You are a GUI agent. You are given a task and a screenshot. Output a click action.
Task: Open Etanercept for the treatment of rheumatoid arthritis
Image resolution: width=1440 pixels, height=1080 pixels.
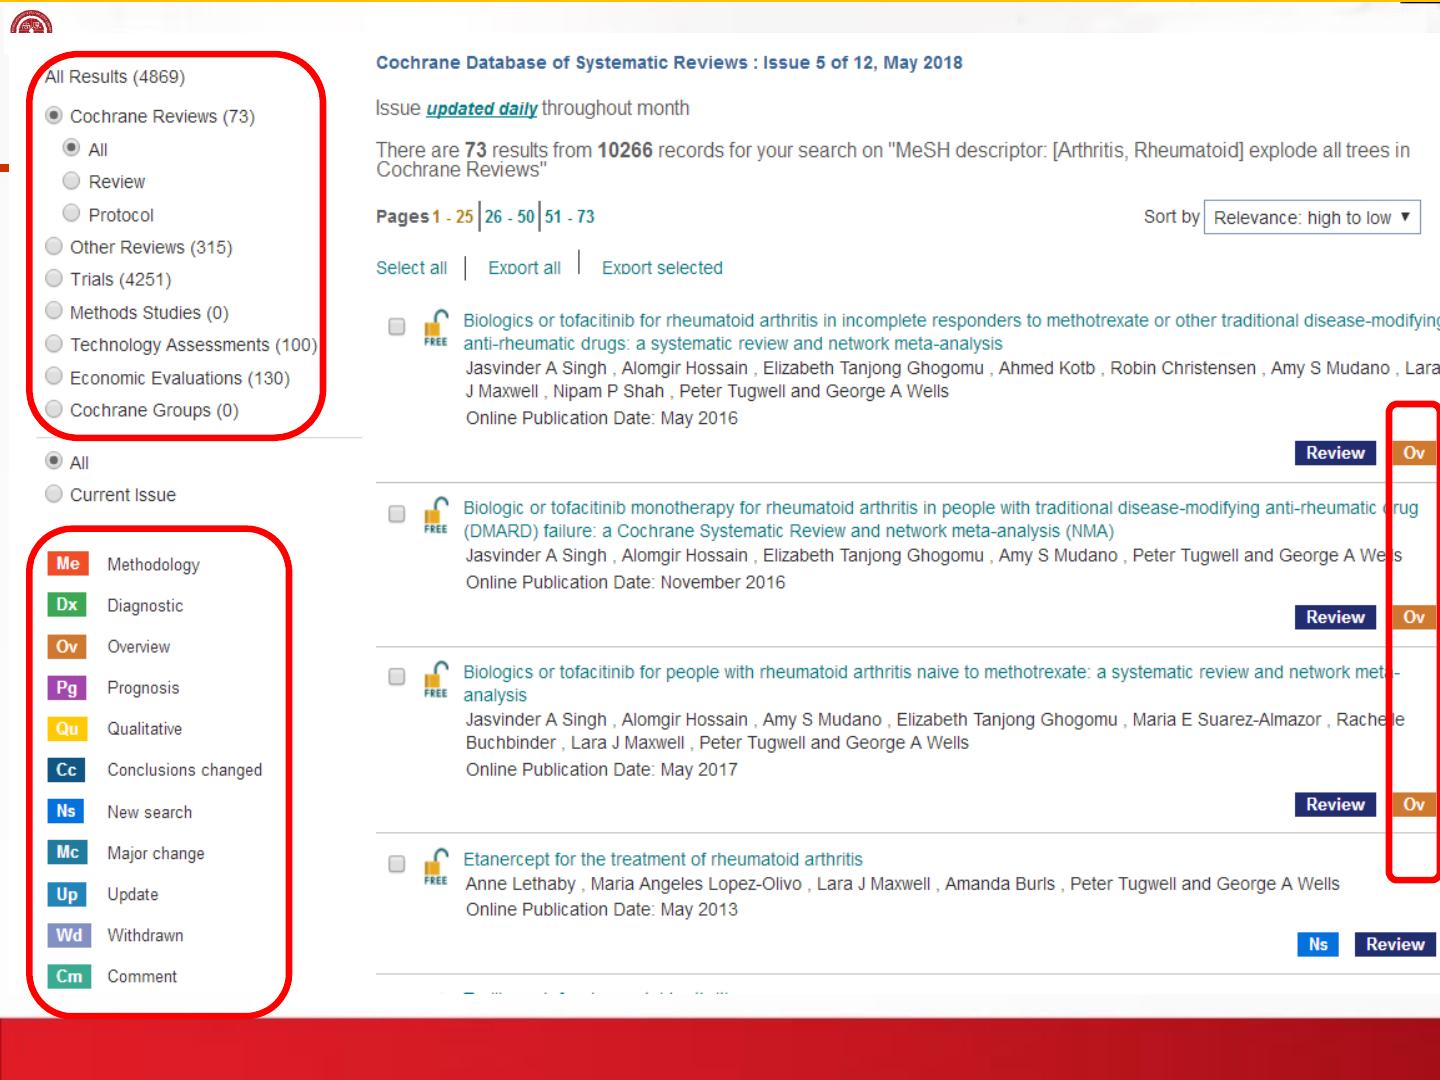(662, 859)
